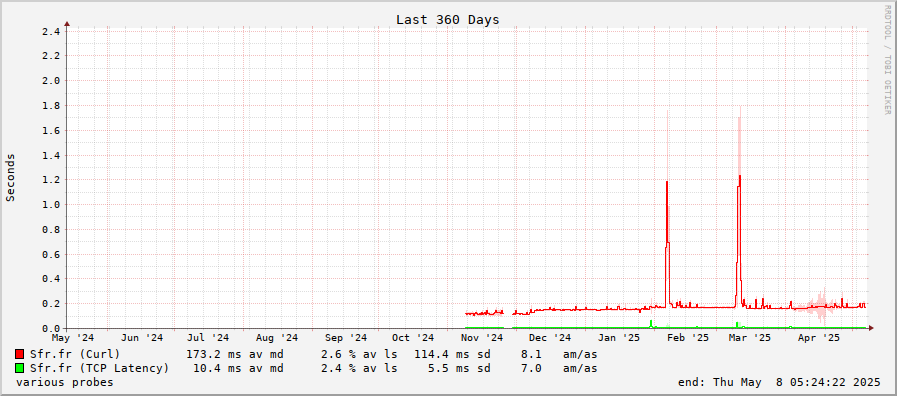Viewport: 897px width, 396px height.
Task: Click the 0.2 y-axis tick label
Action: pos(51,304)
